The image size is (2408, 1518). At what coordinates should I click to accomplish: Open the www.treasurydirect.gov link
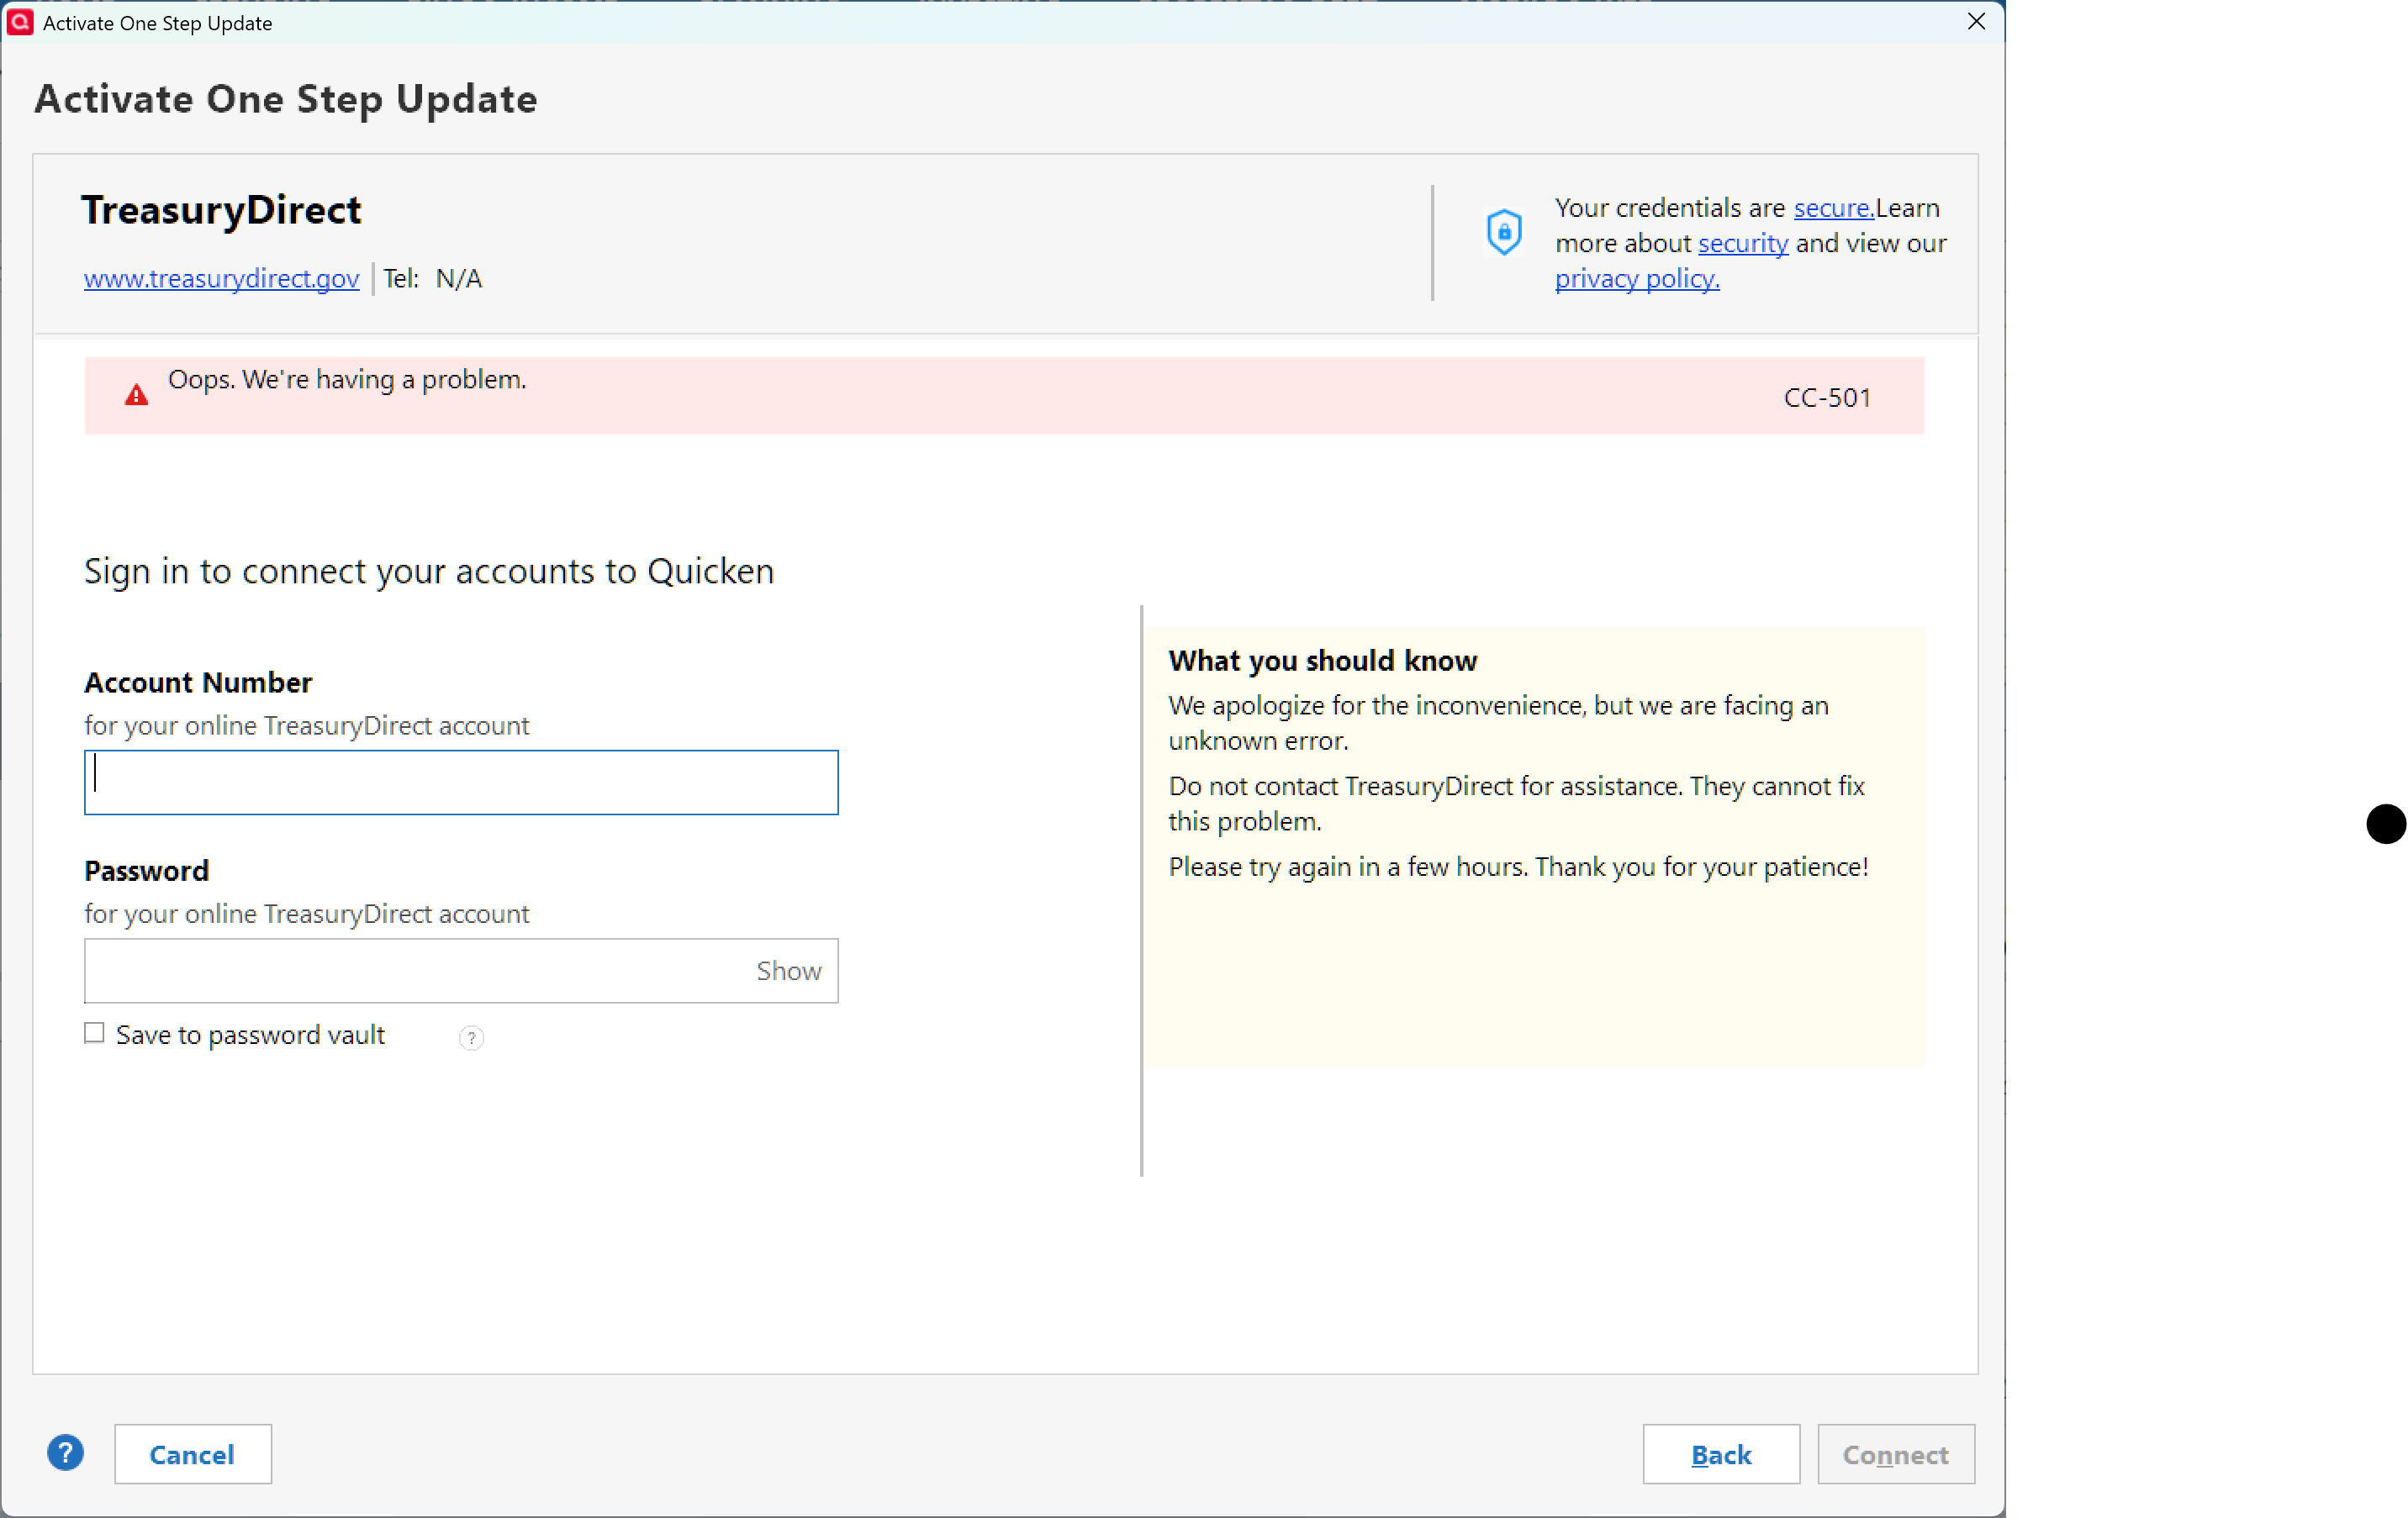pyautogui.click(x=221, y=279)
